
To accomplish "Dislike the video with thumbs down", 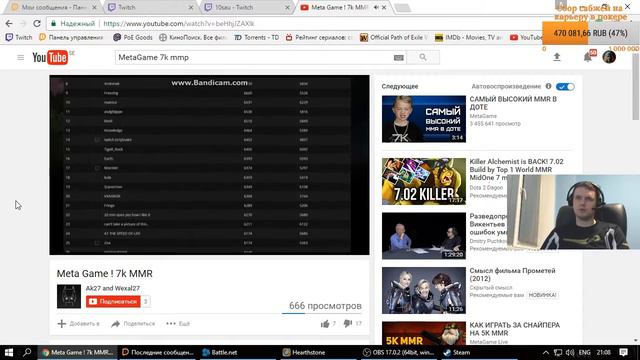I will [x=347, y=324].
